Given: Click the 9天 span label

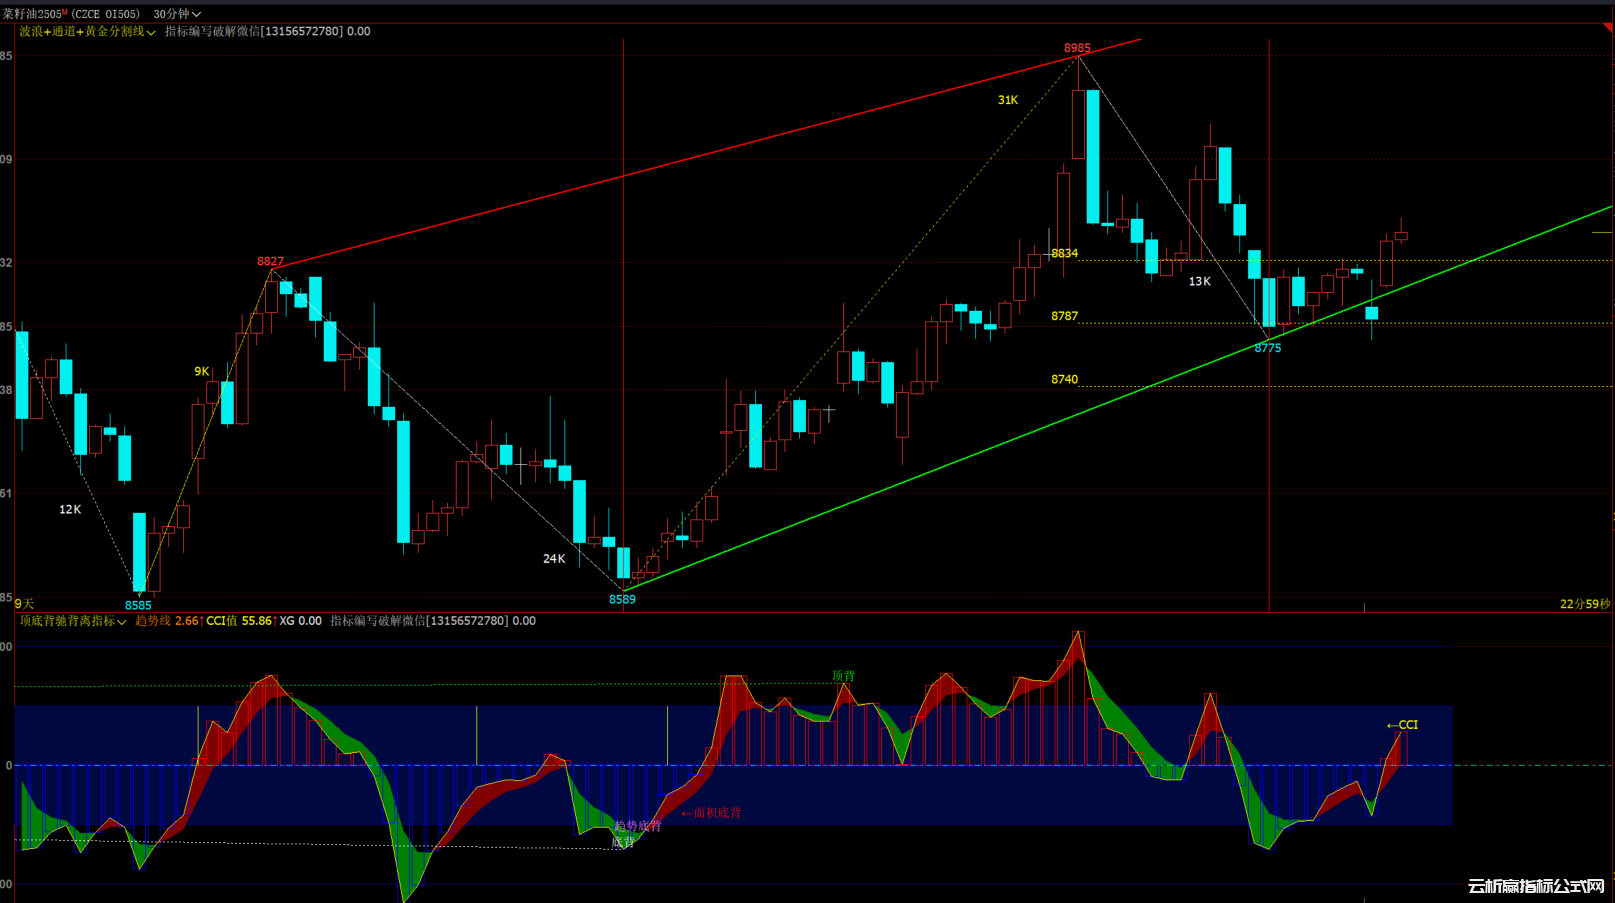Looking at the screenshot, I should 24,604.
